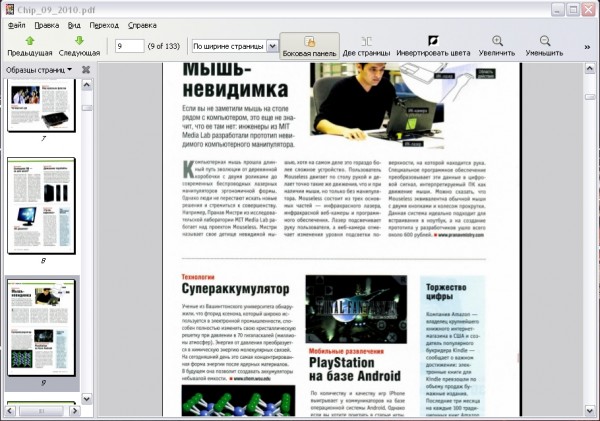Click document scrollbar down arrow
Image resolution: width=600 pixels, height=421 pixels.
pyautogui.click(x=590, y=411)
